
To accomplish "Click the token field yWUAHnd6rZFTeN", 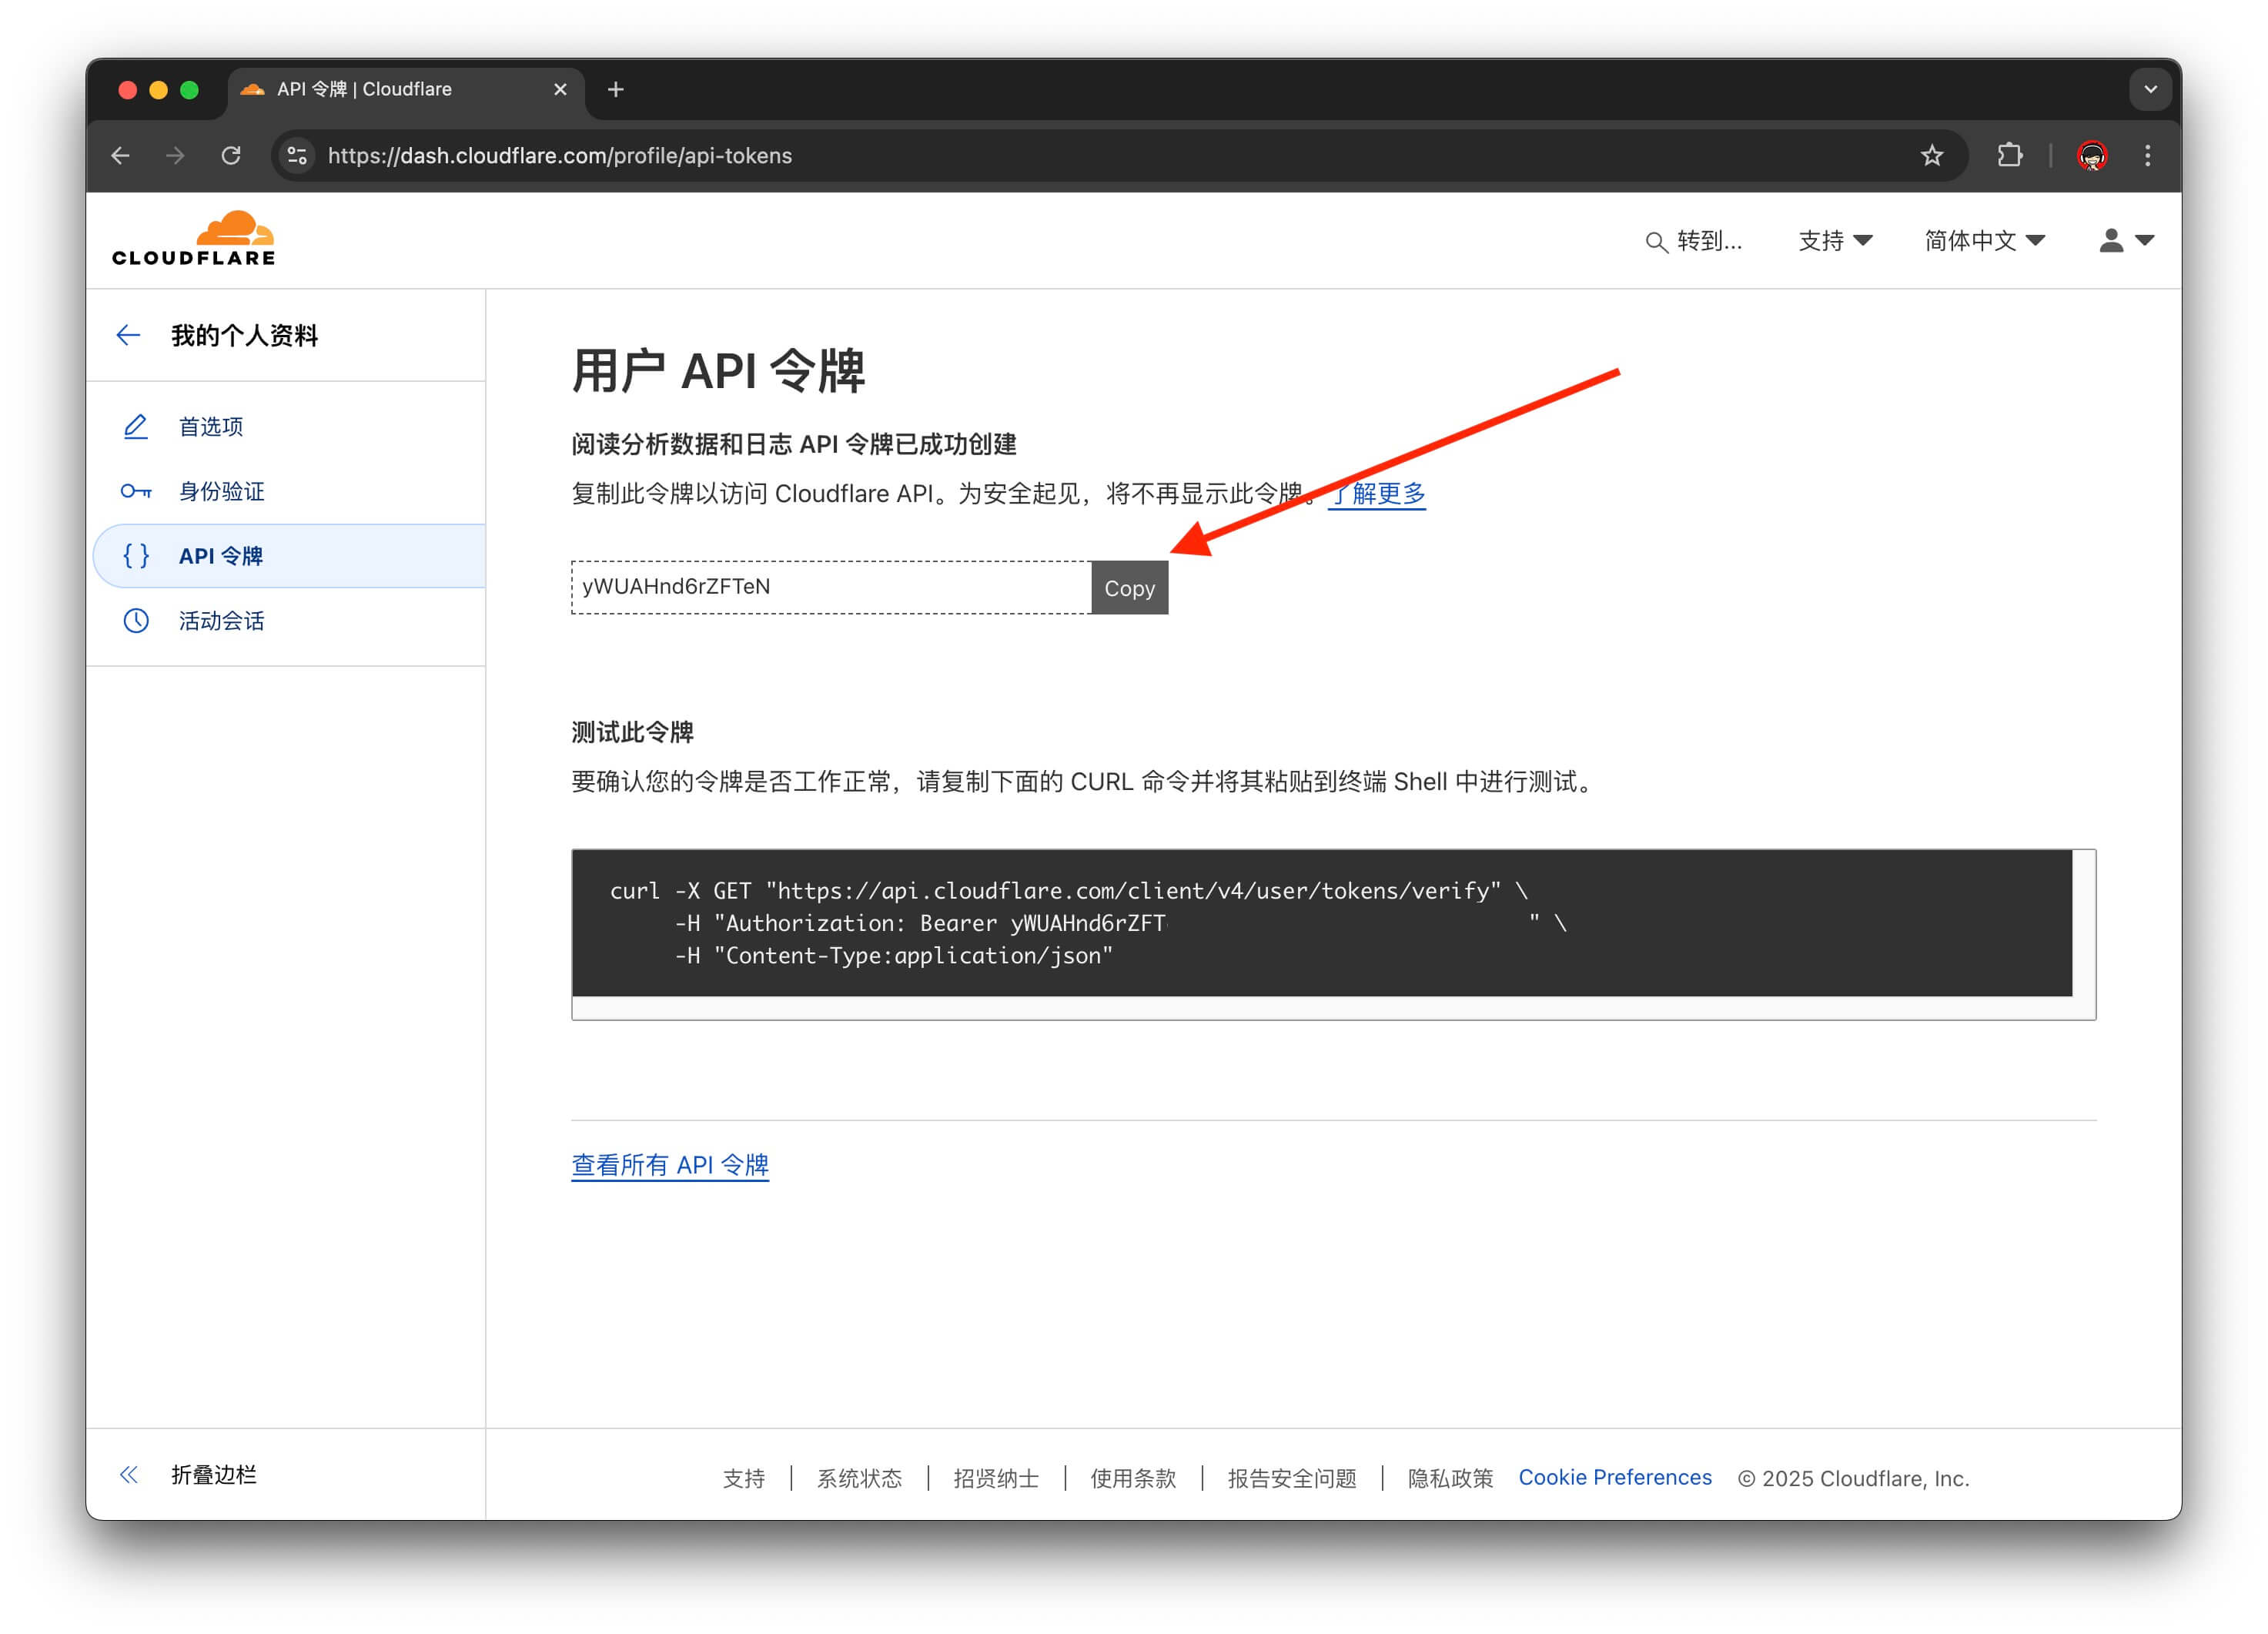I will coord(831,588).
